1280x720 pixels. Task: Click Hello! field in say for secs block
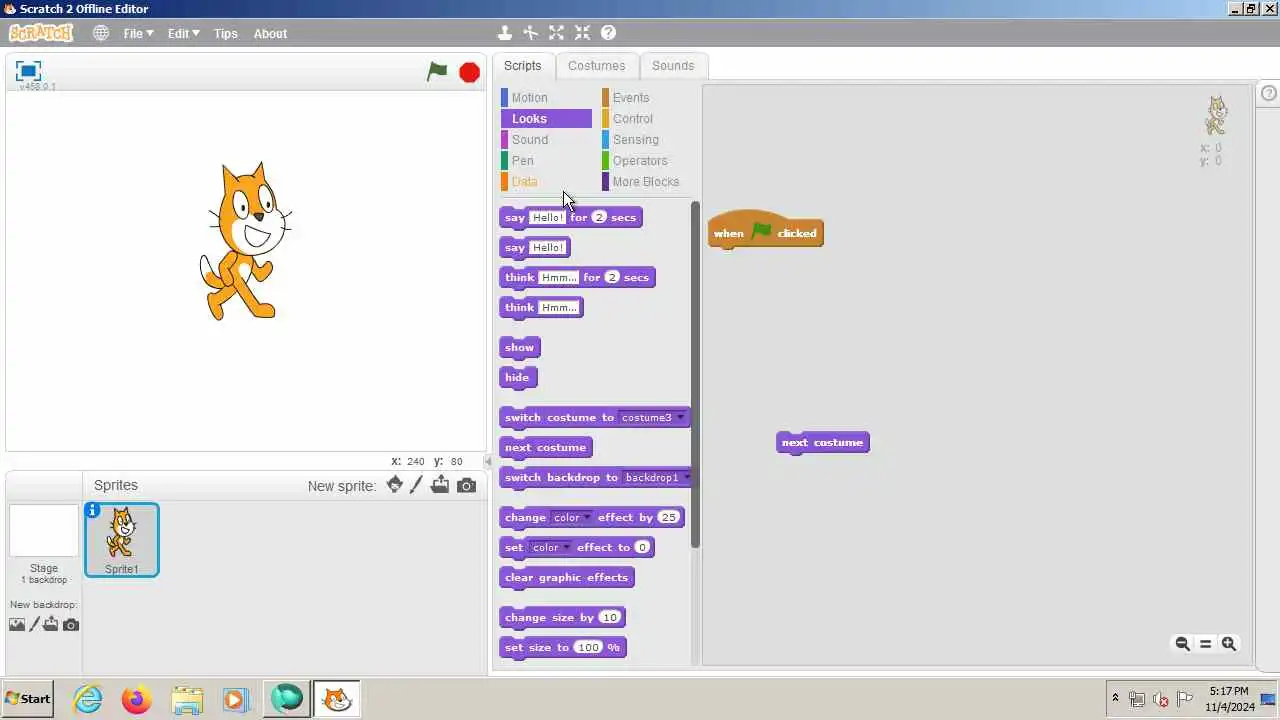pos(548,217)
